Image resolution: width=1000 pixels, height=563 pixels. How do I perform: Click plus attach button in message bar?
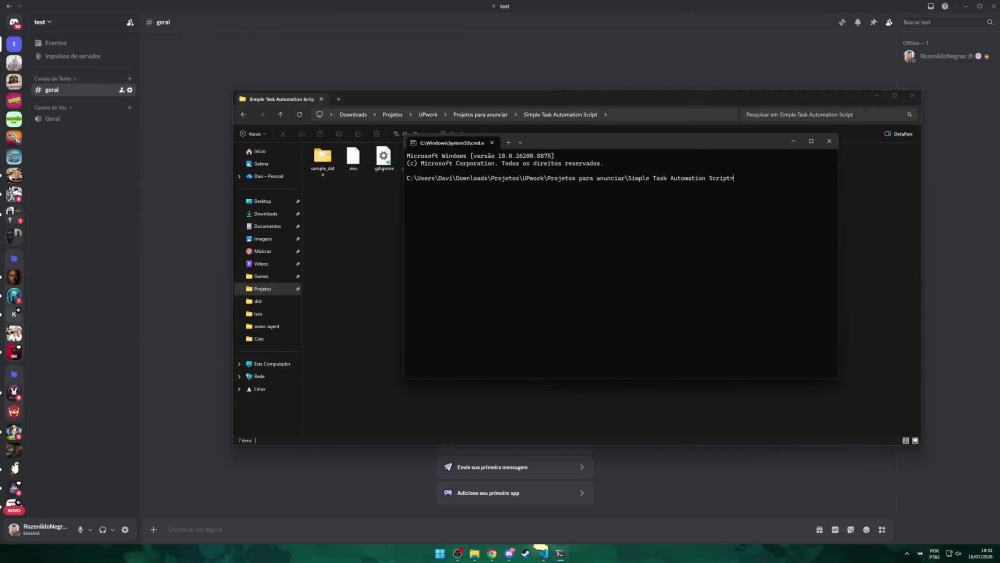pos(153,530)
